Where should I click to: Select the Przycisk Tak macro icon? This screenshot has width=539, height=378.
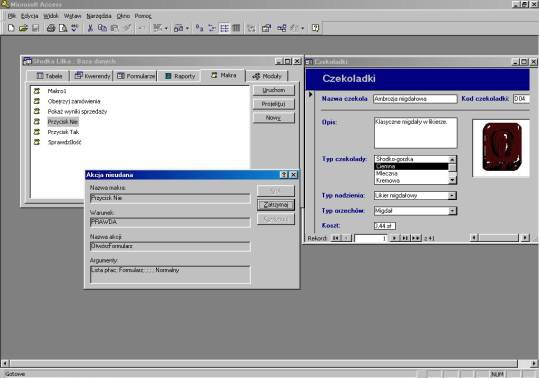37,132
